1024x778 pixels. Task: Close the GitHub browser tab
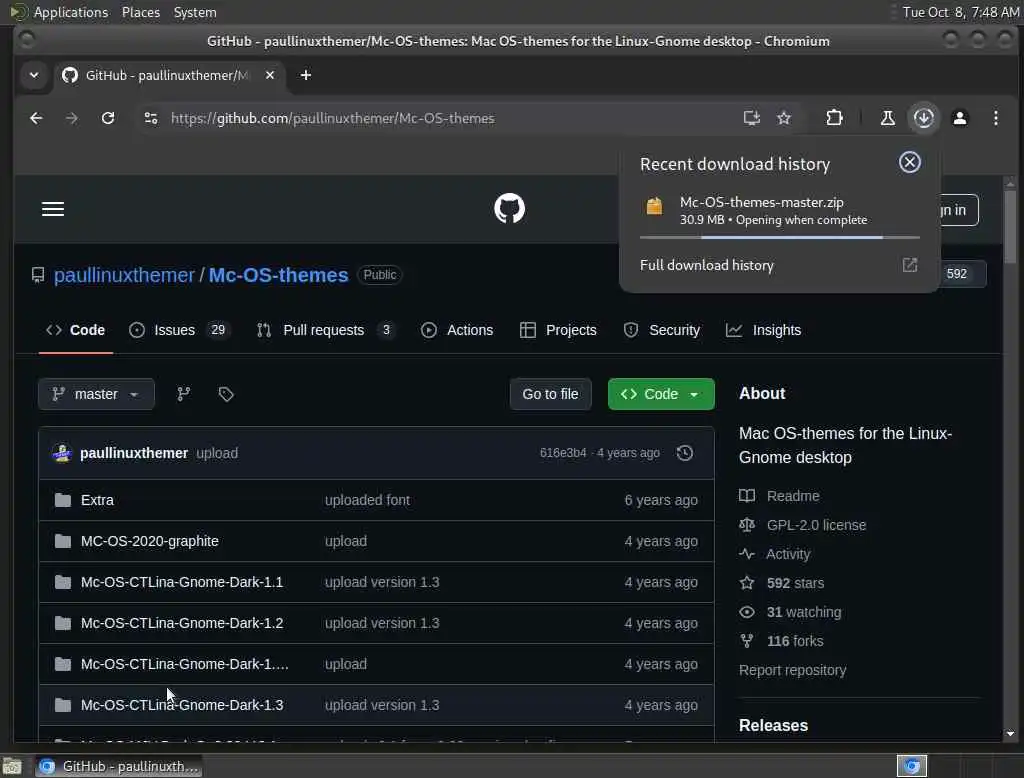pyautogui.click(x=270, y=75)
